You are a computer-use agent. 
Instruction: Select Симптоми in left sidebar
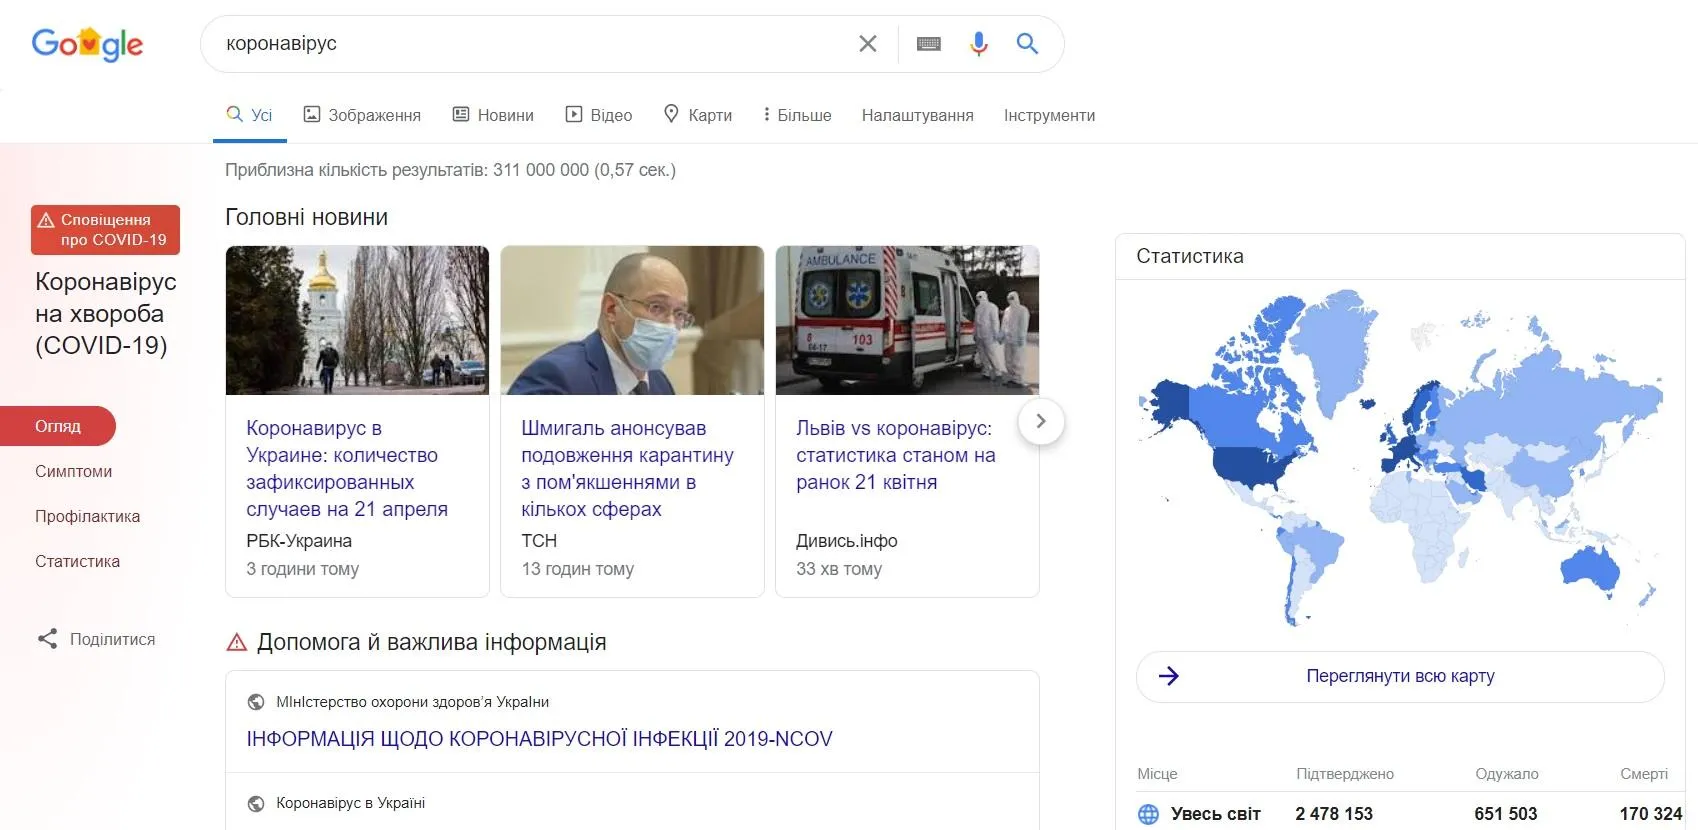[x=73, y=471]
